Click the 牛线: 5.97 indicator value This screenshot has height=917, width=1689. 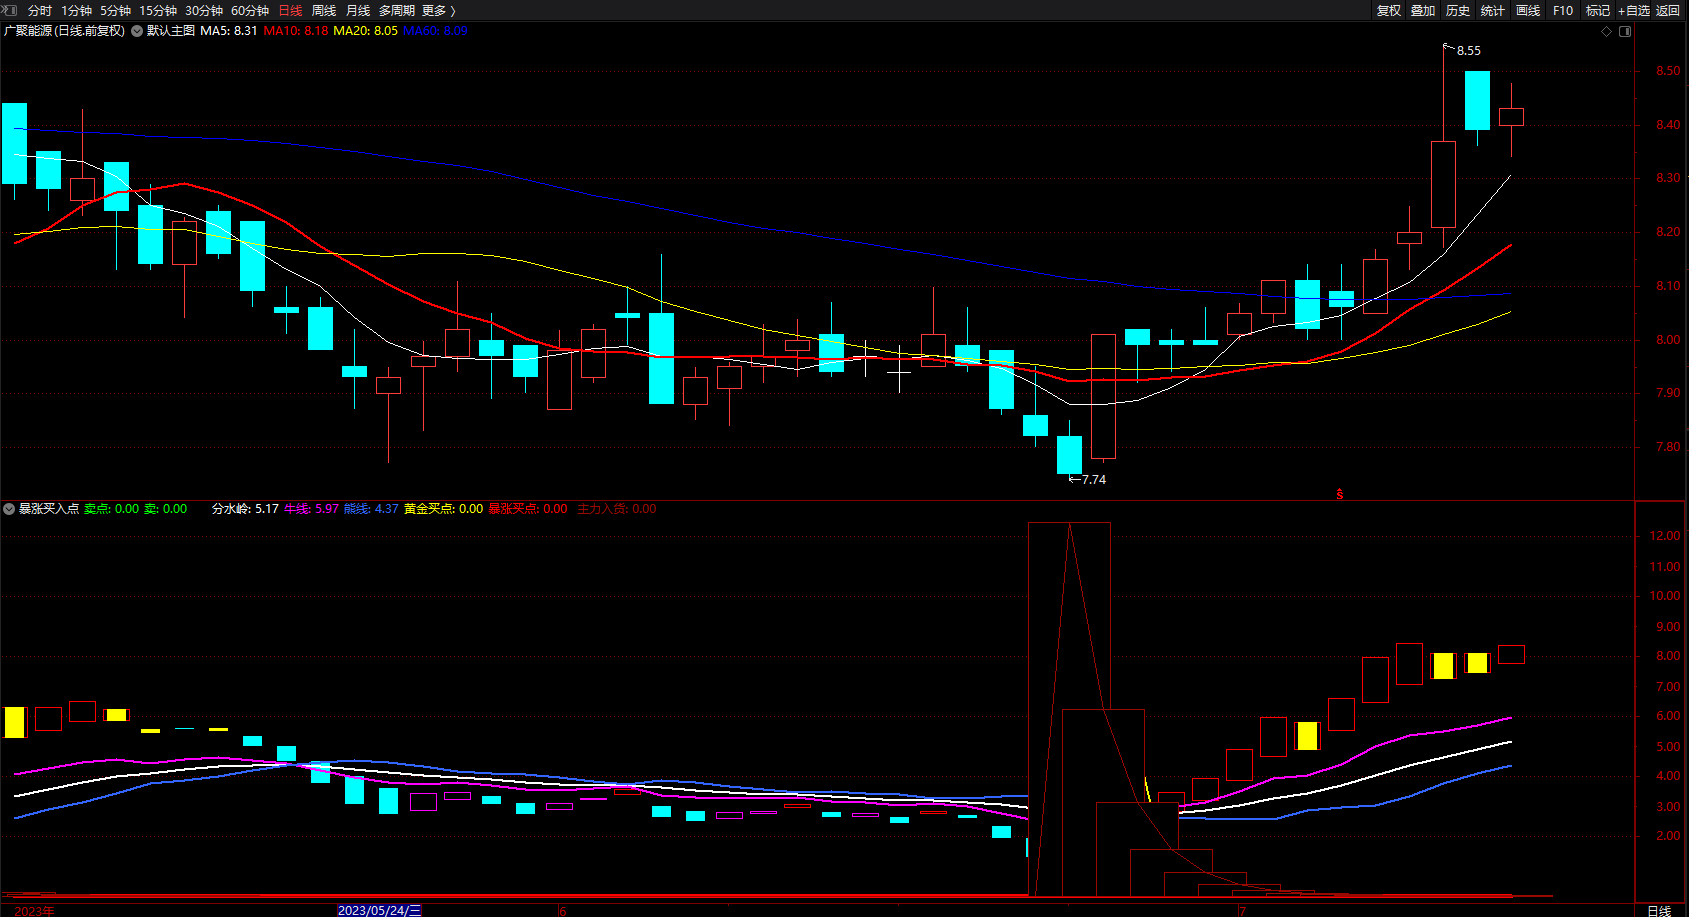coord(311,509)
